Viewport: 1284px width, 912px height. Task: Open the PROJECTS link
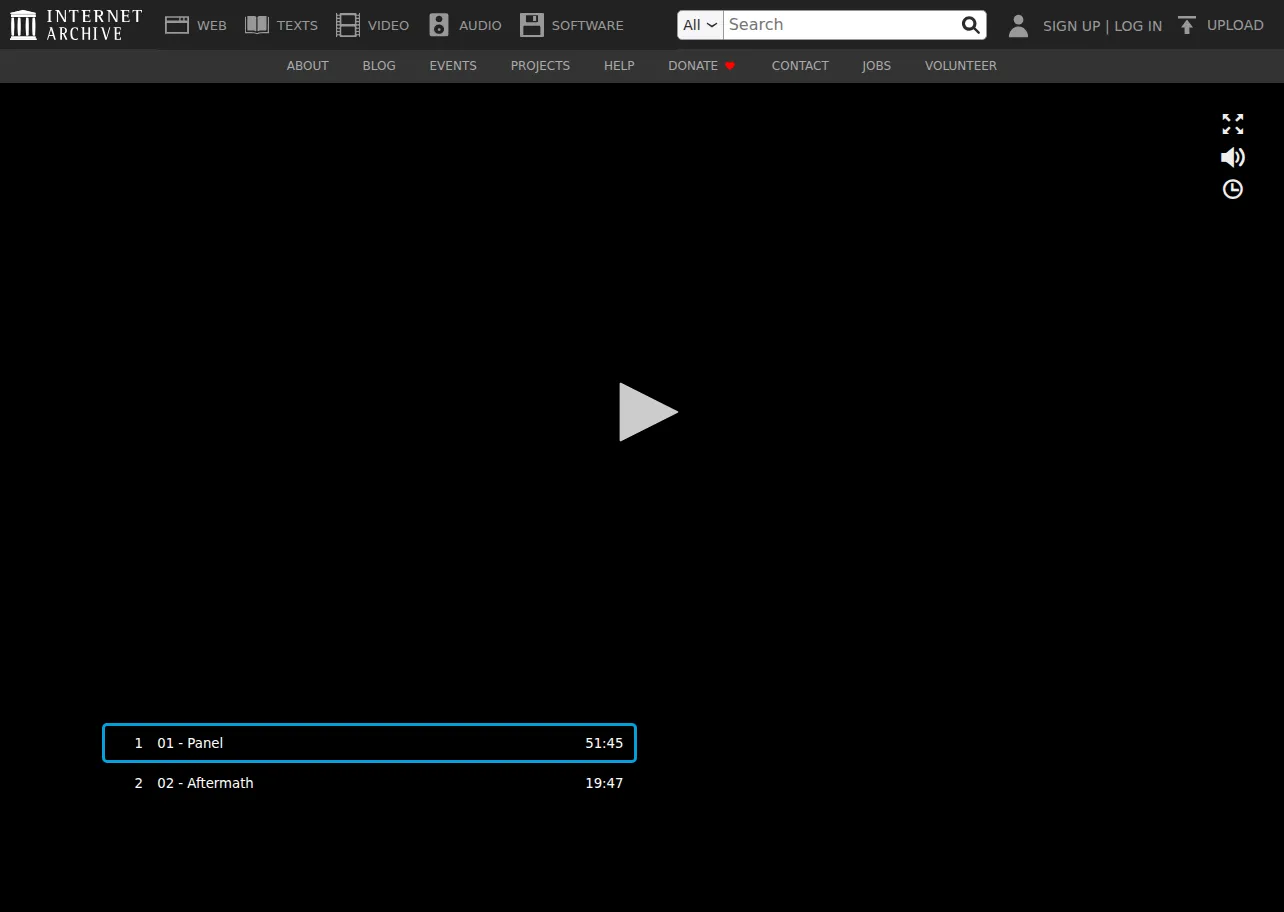tap(540, 66)
